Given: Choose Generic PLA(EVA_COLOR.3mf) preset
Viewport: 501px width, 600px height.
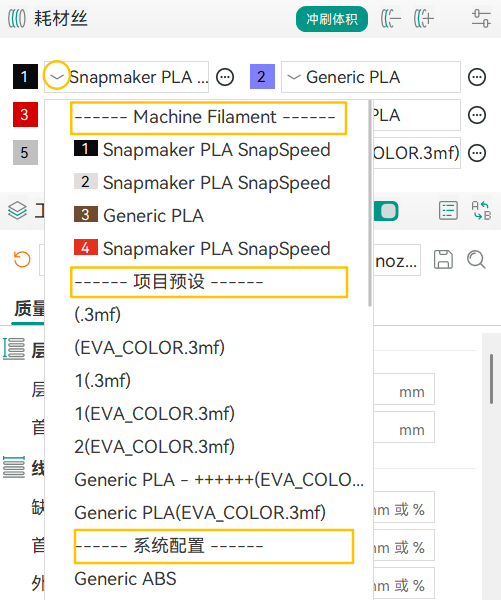Looking at the screenshot, I should [x=207, y=512].
